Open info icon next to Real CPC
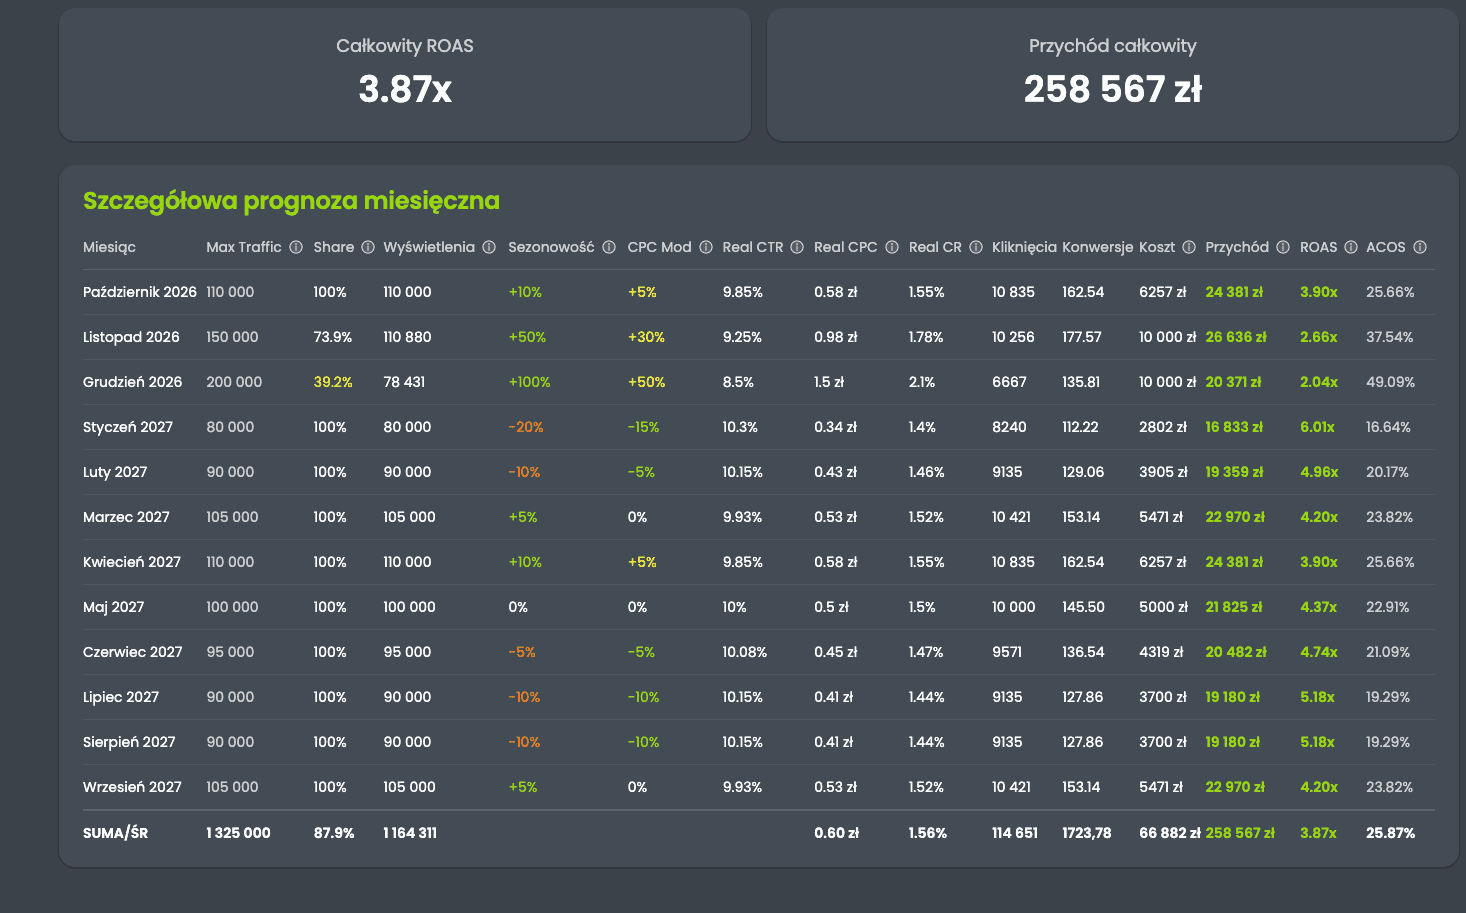This screenshot has height=913, width=1466. pos(892,247)
